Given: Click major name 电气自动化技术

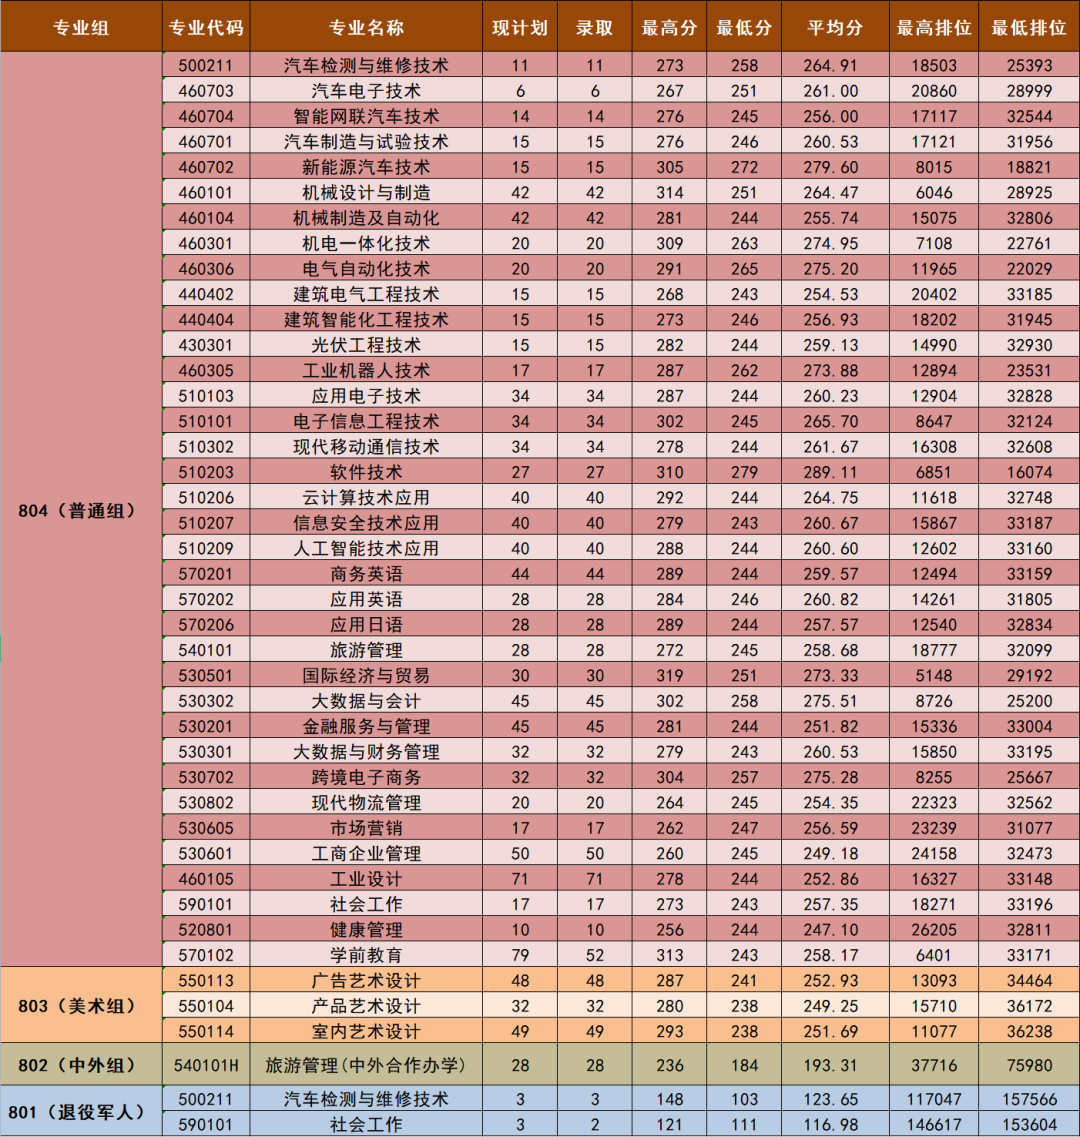Looking at the screenshot, I should tap(366, 268).
